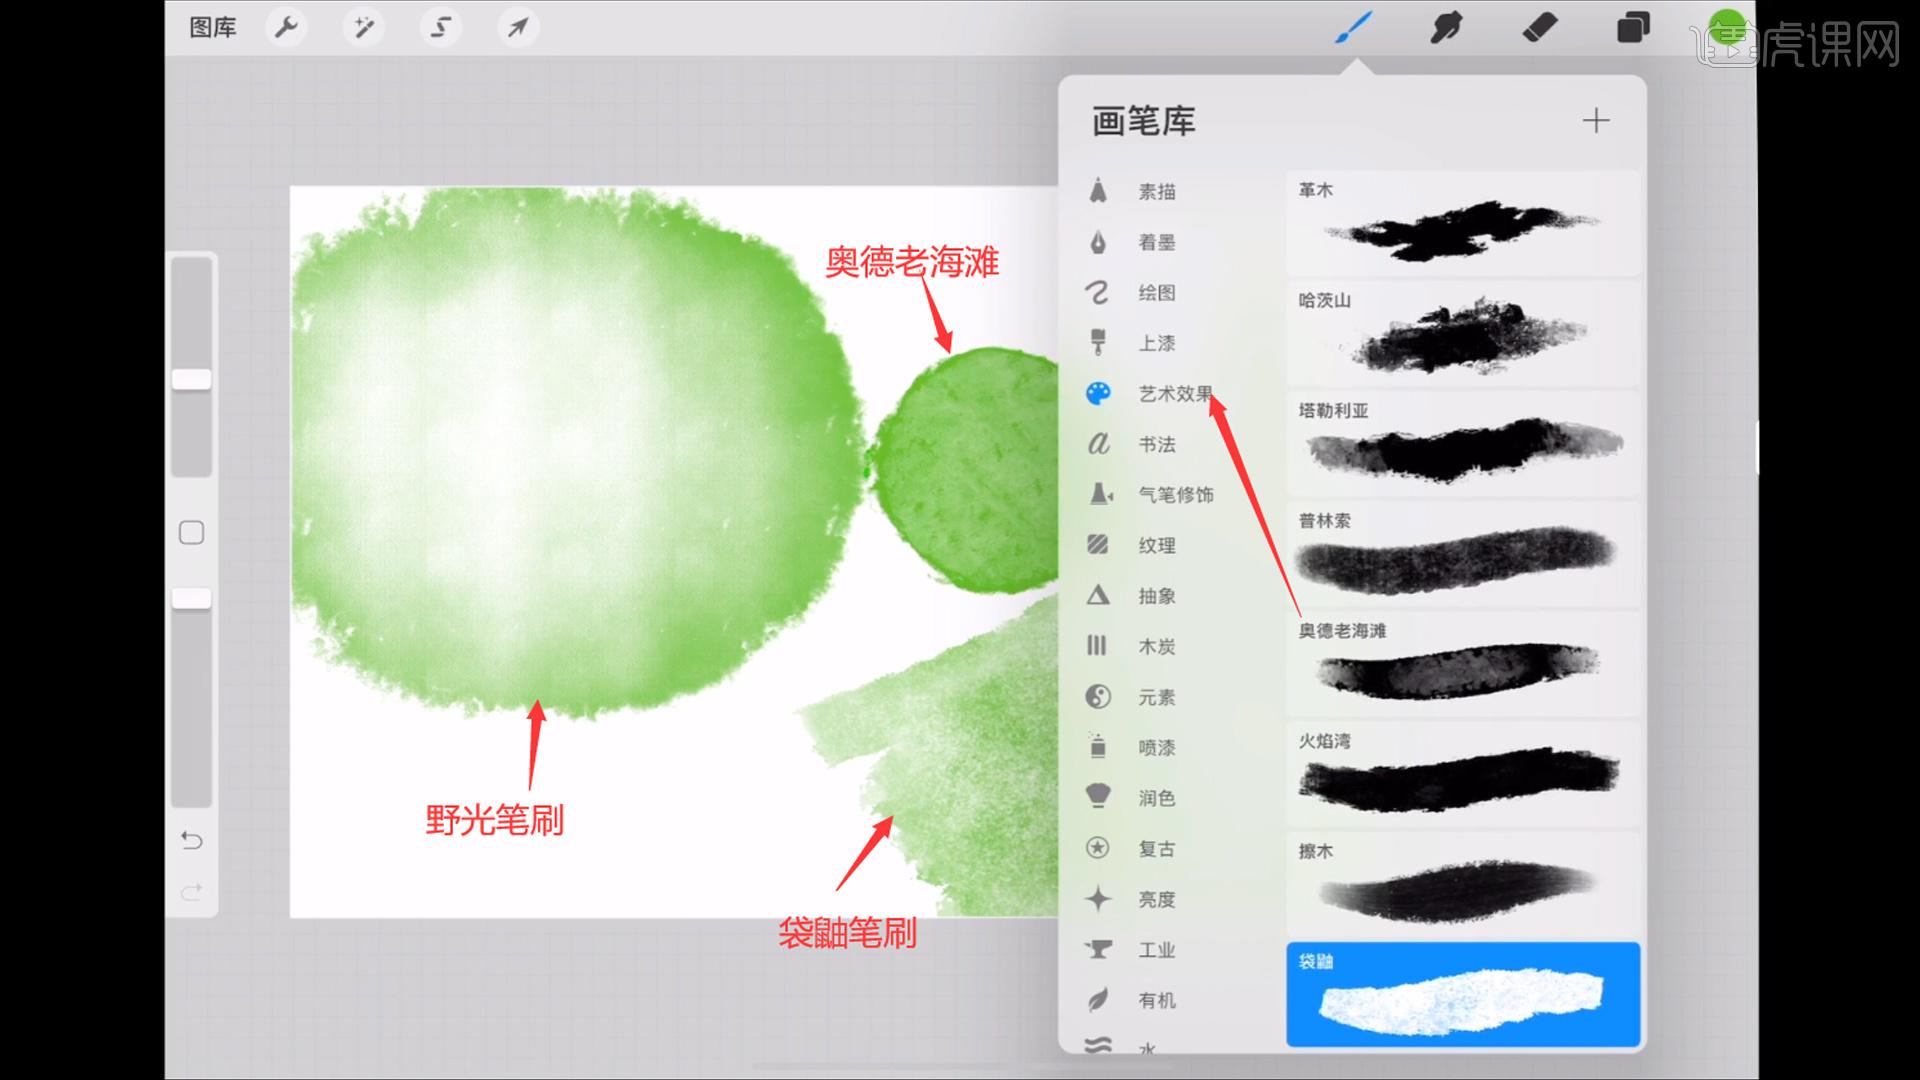
Task: Select the 书法 brush category
Action: 1155,444
